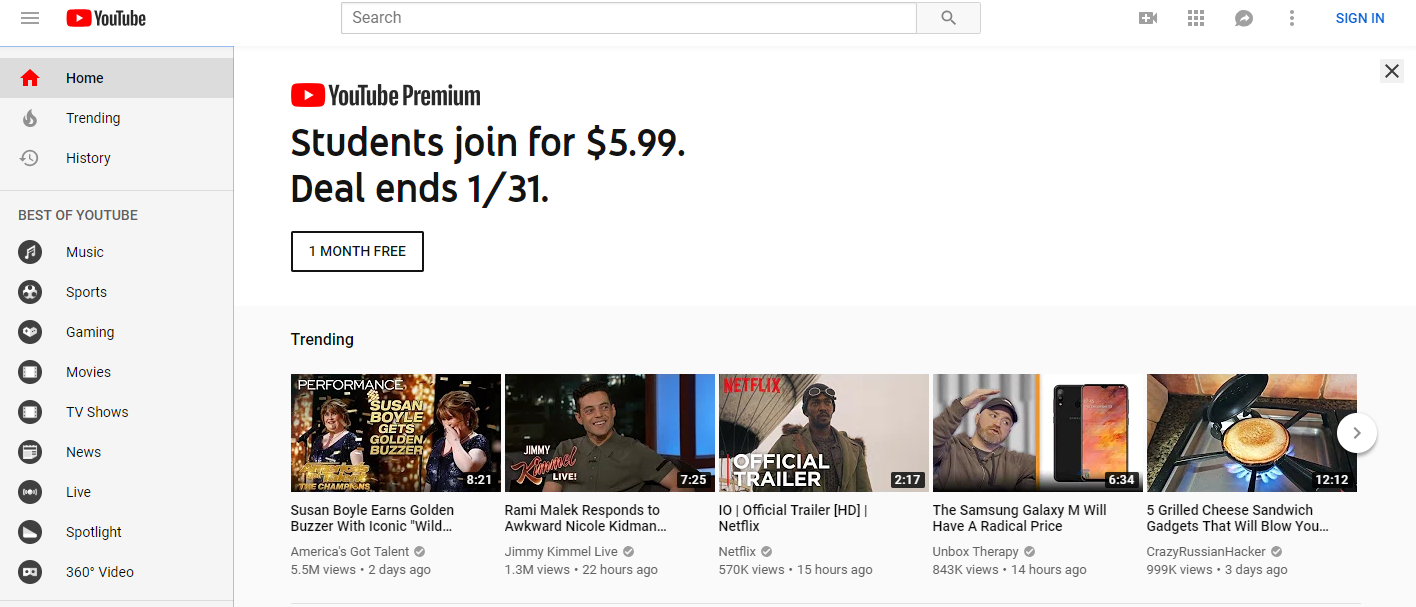Select Movies category label
1416x607 pixels.
click(89, 372)
